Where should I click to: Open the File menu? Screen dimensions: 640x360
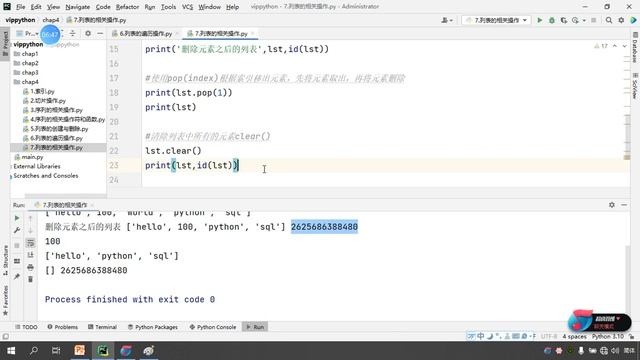[20, 7]
